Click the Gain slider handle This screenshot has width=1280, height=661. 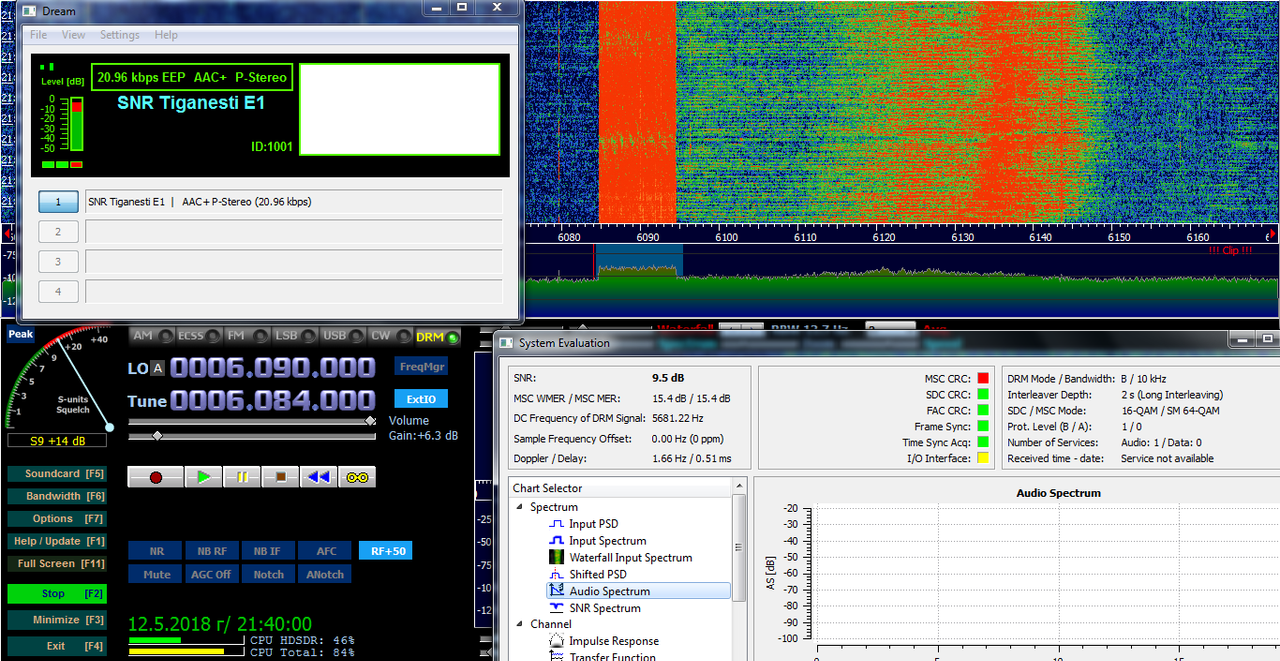[x=157, y=436]
